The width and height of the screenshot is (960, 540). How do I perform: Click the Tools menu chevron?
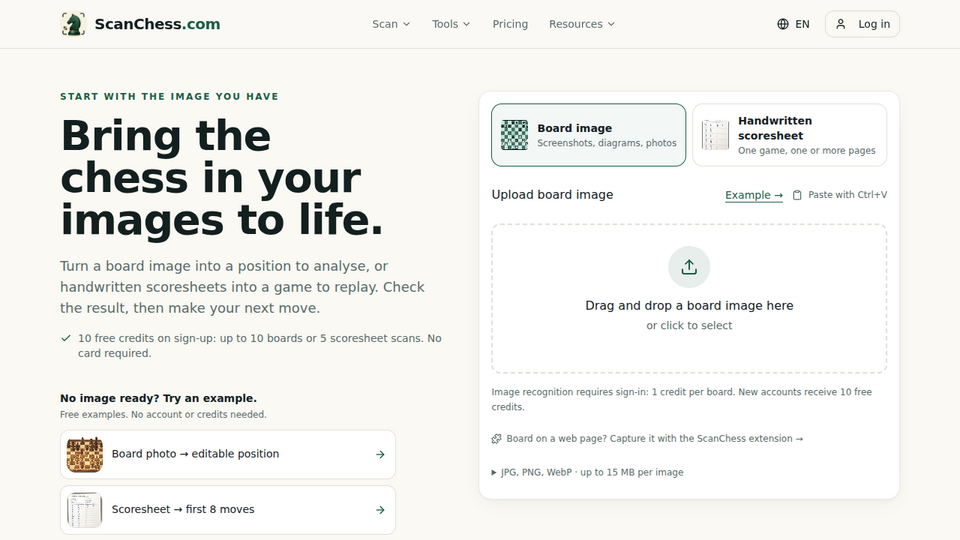467,24
